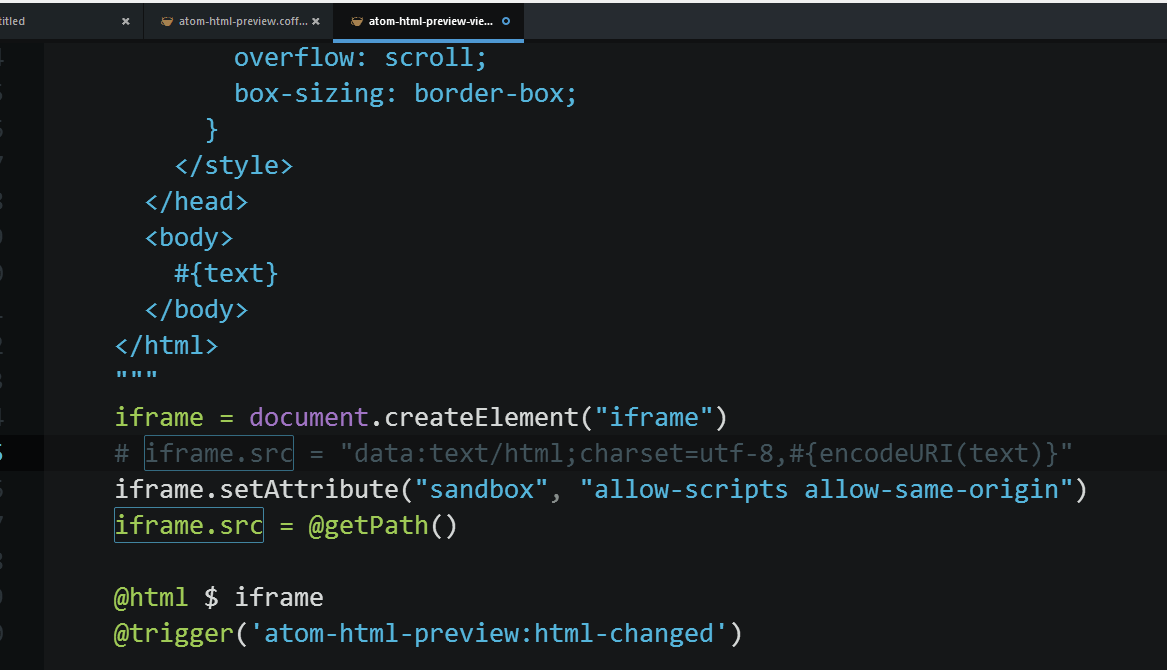Click the blue modified-file indicator on active tab
Image resolution: width=1167 pixels, height=670 pixels.
tap(506, 20)
